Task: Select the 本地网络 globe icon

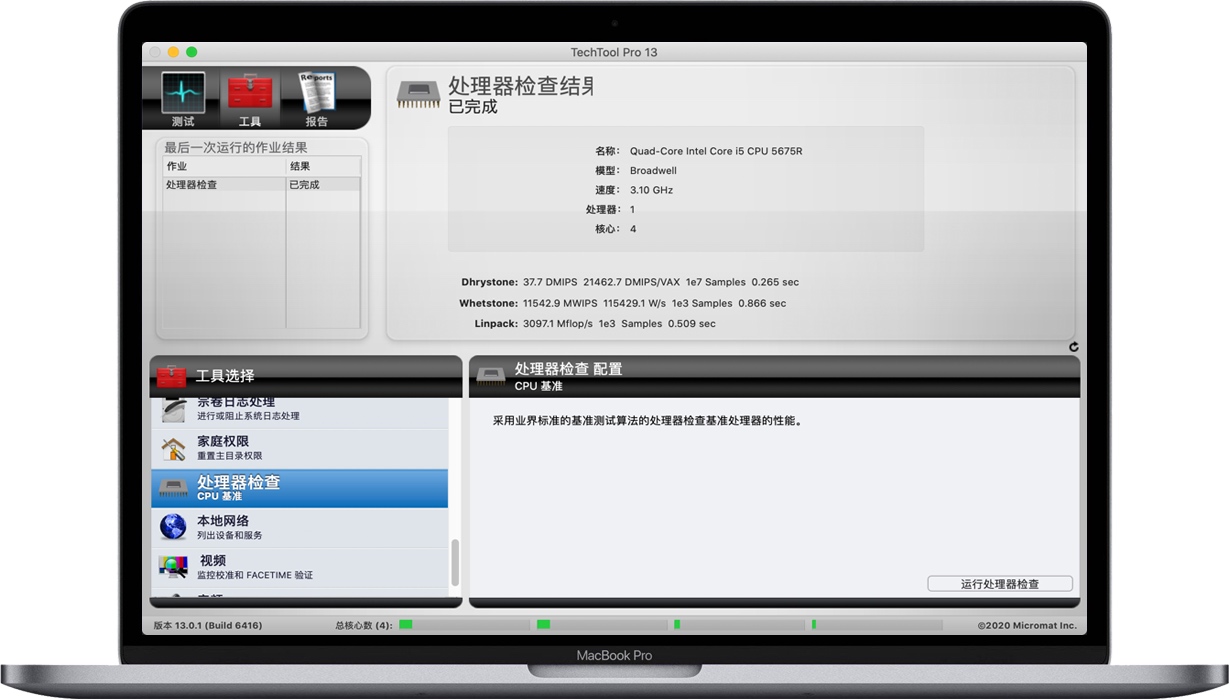Action: click(172, 526)
